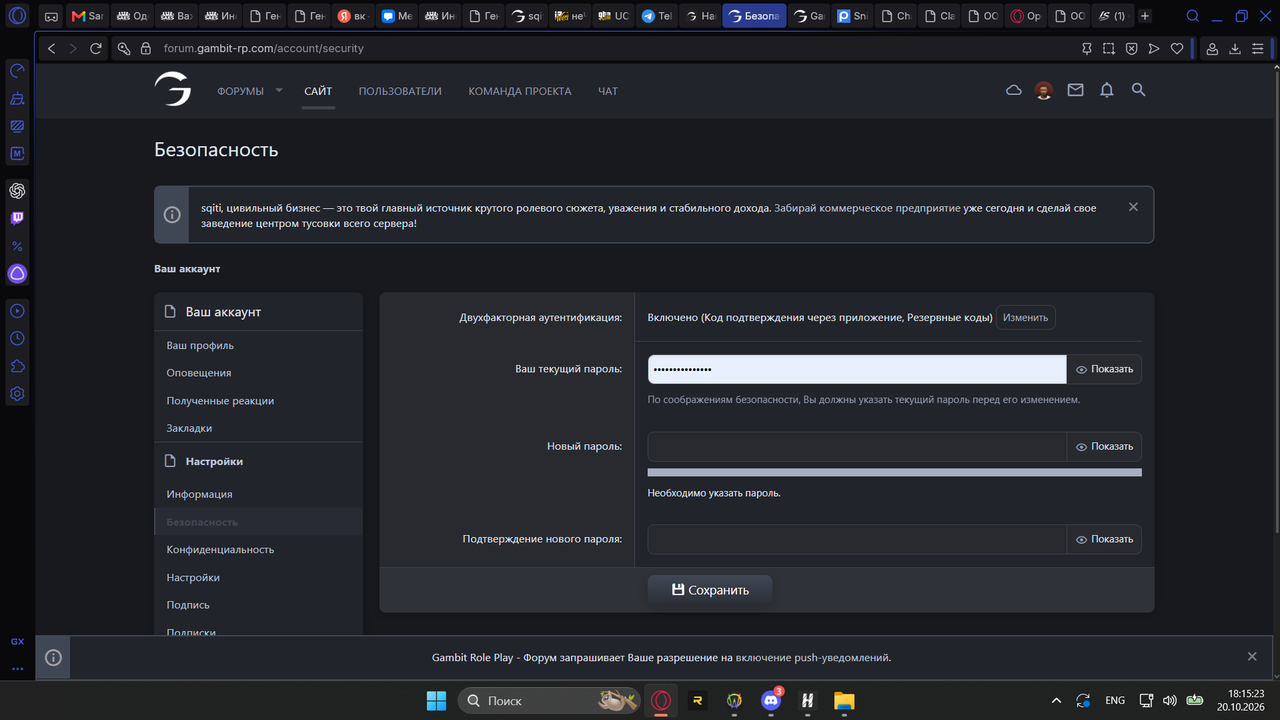Take a page snapshot with the toolbar icon
This screenshot has width=1280, height=720.
(x=1109, y=48)
